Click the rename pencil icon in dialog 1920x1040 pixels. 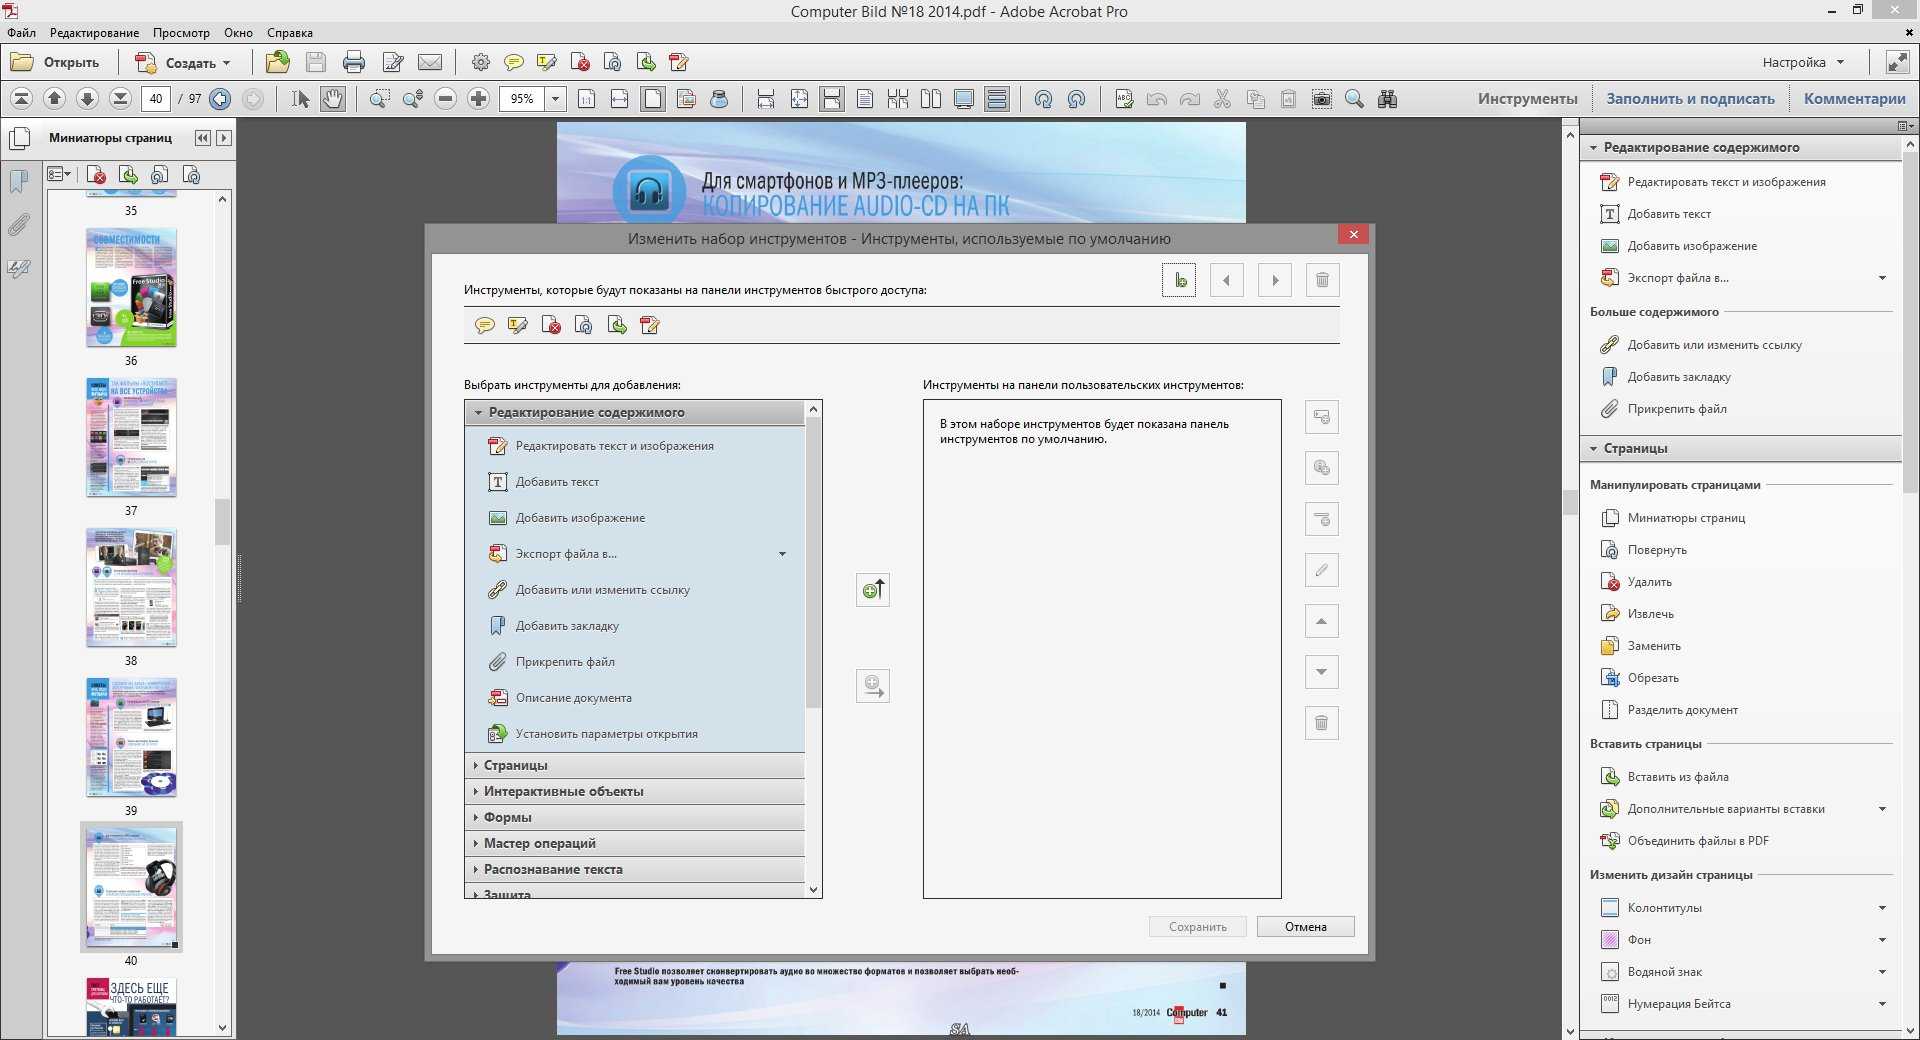pos(1321,570)
